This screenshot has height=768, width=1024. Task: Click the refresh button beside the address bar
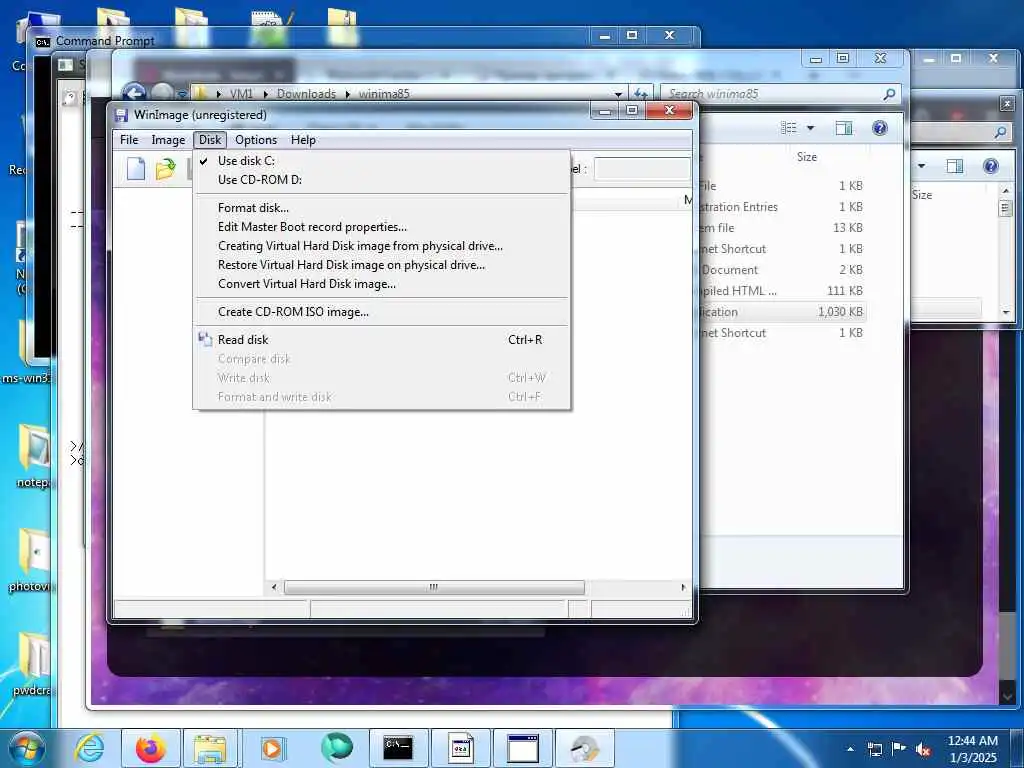[641, 94]
